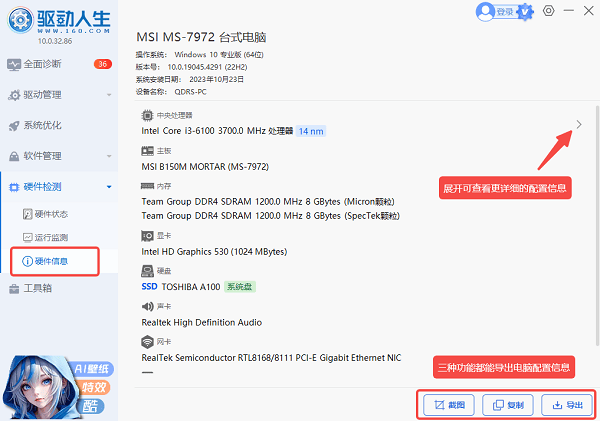Image resolution: width=600 pixels, height=421 pixels.
Task: Click the 系统优化 rocket icon
Action: pyautogui.click(x=14, y=126)
